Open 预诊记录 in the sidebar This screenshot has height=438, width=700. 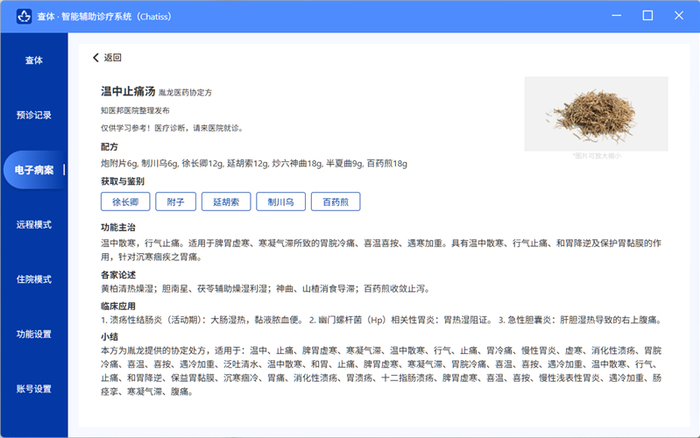34,115
